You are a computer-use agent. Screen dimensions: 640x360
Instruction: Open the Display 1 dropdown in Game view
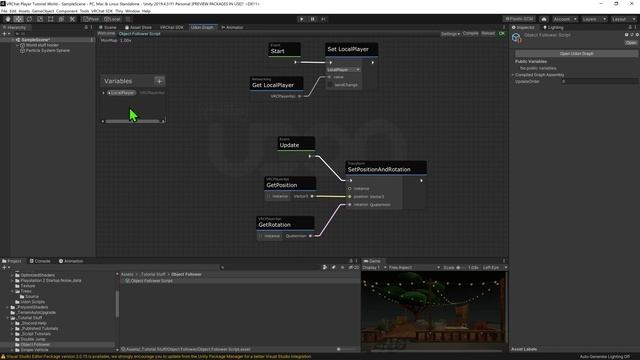pyautogui.click(x=374, y=268)
